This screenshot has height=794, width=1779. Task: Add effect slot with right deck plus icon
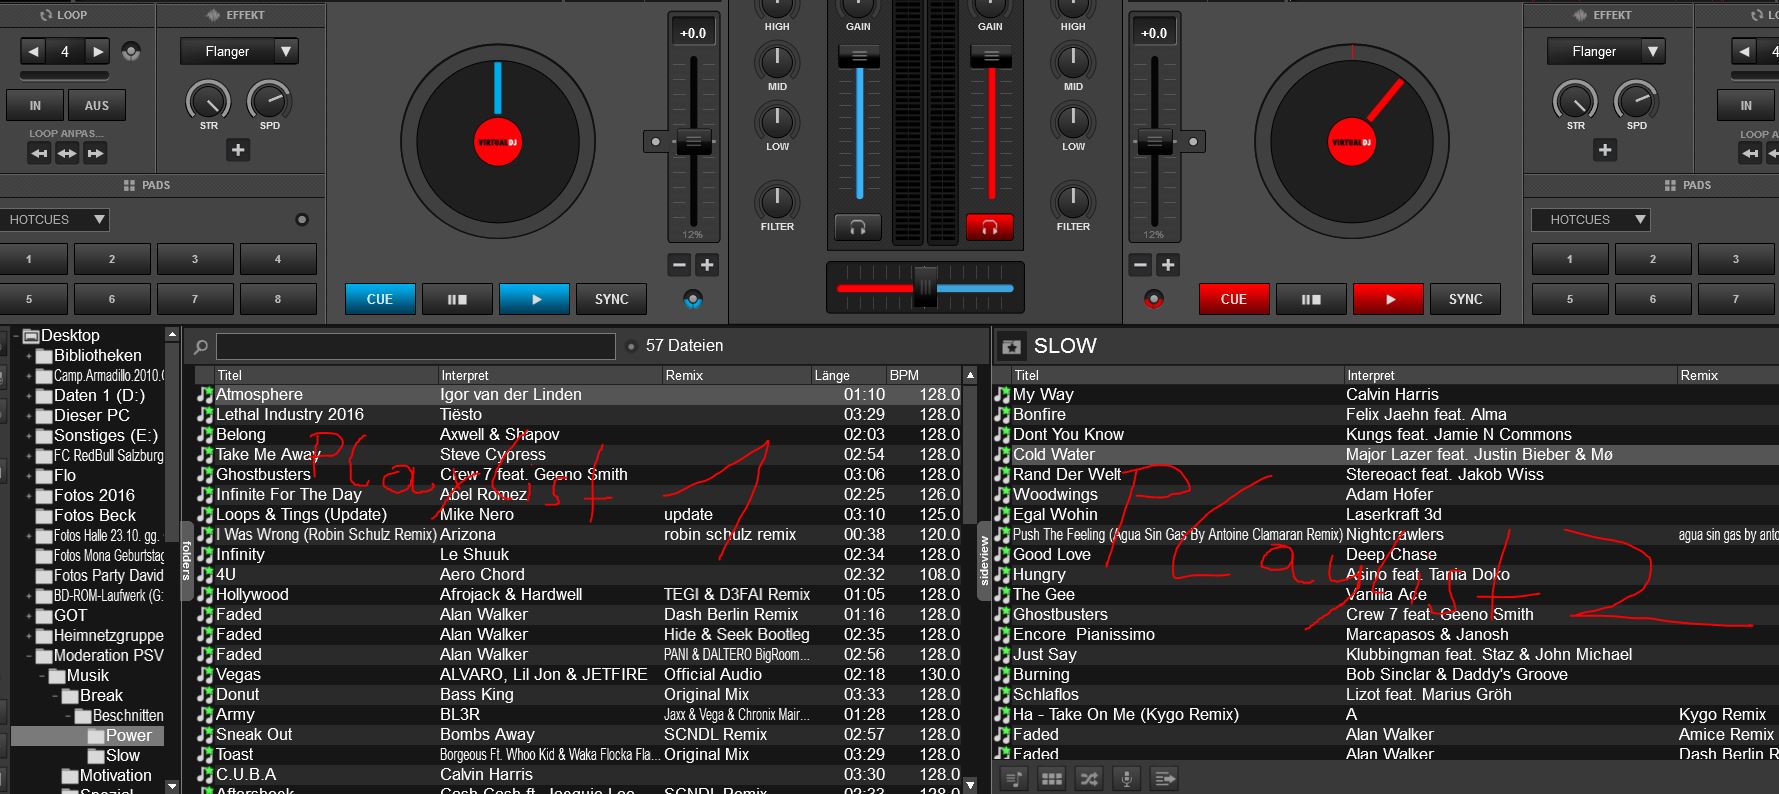pos(1605,150)
